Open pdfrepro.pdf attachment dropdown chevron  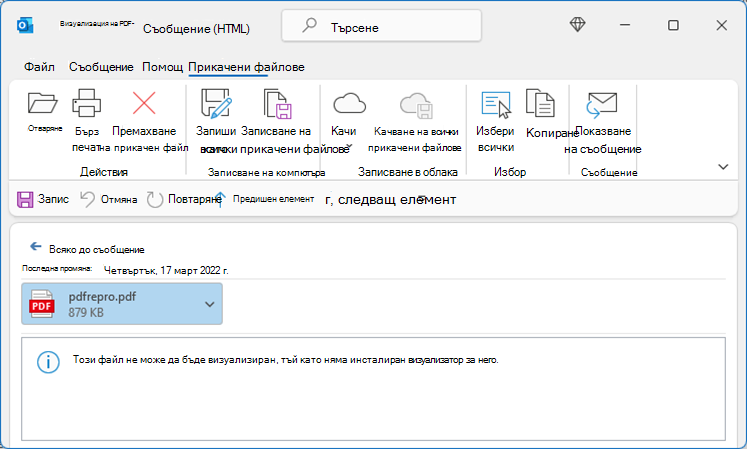coord(210,304)
